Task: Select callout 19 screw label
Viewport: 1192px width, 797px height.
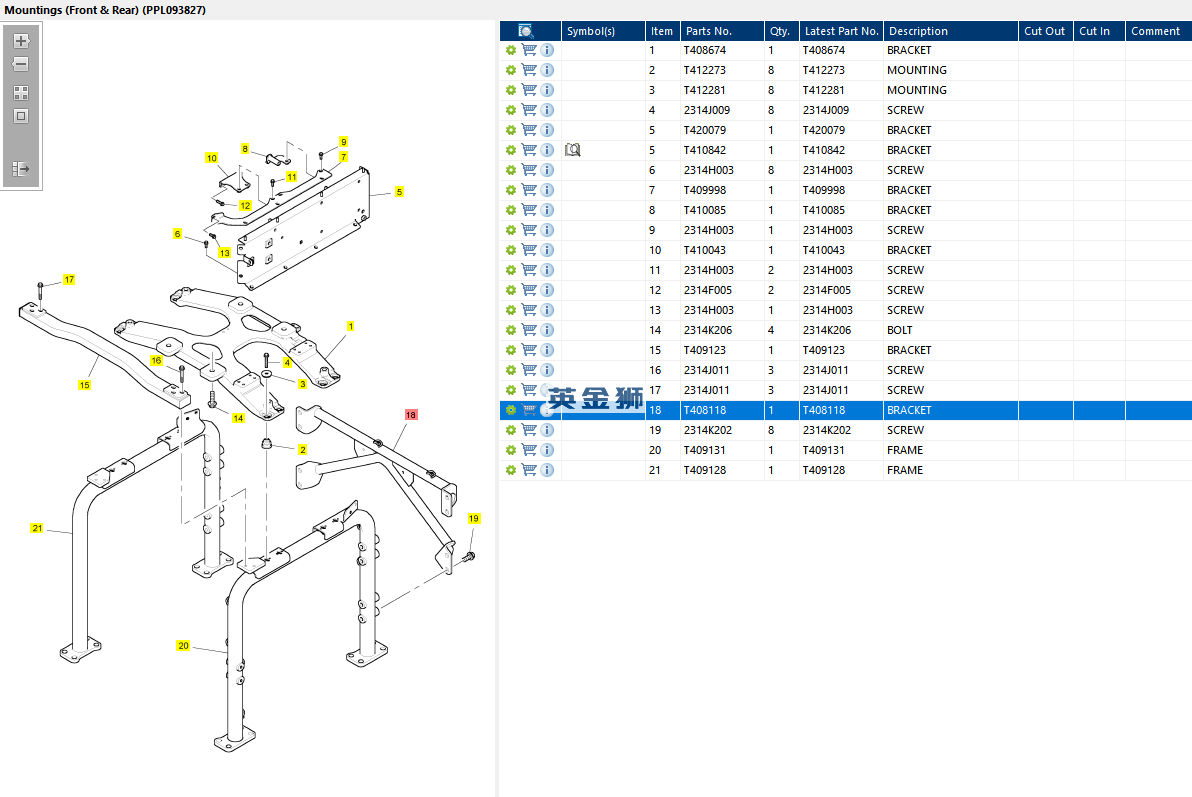Action: click(474, 519)
